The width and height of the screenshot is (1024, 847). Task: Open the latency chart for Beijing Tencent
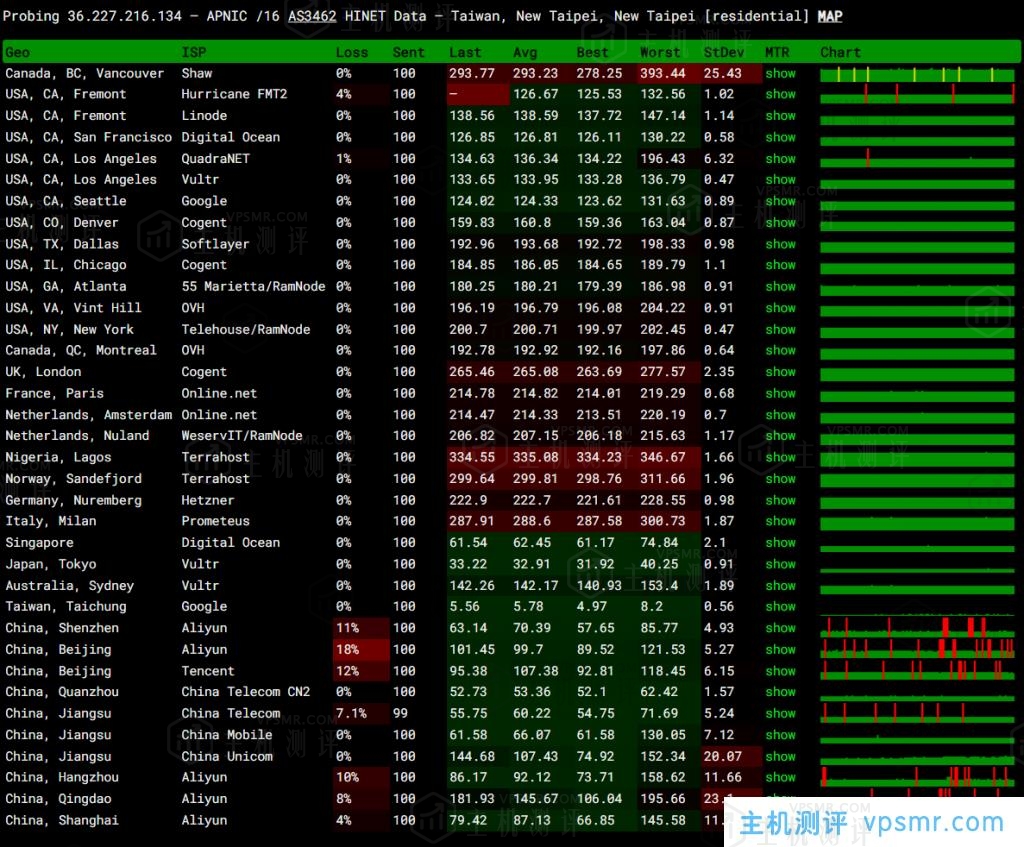pos(917,671)
